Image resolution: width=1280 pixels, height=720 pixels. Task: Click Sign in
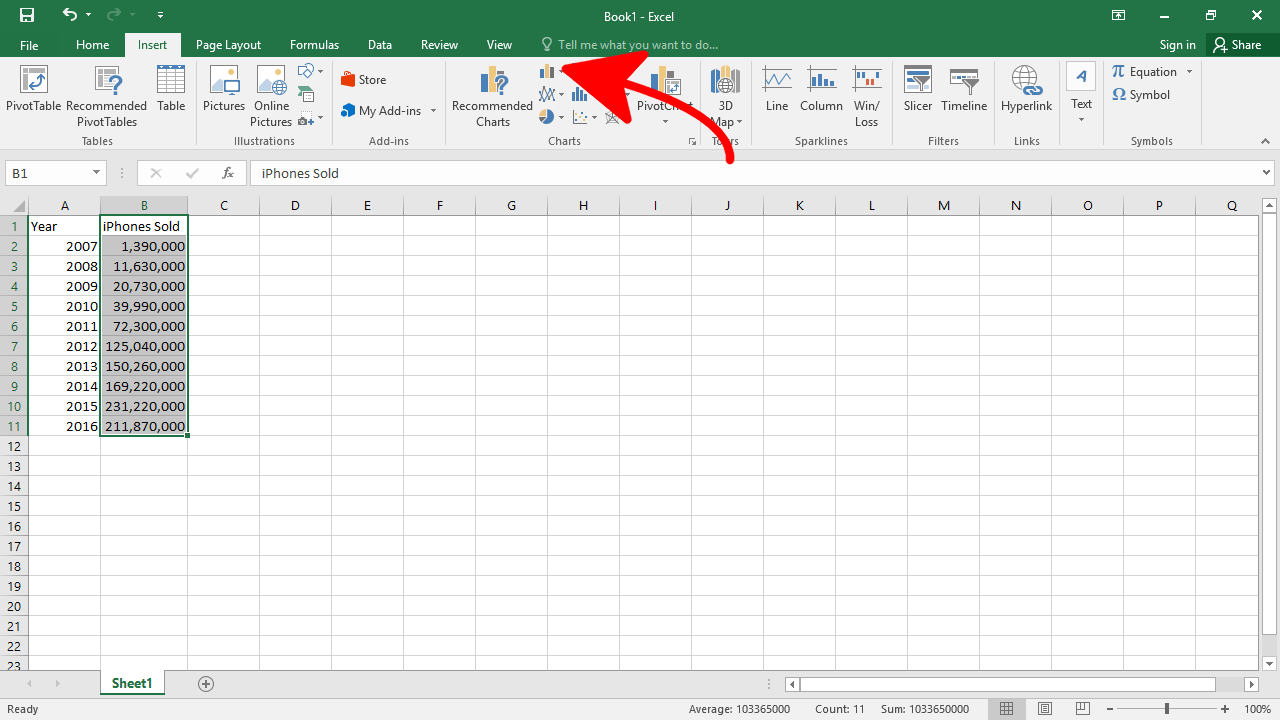click(1177, 45)
